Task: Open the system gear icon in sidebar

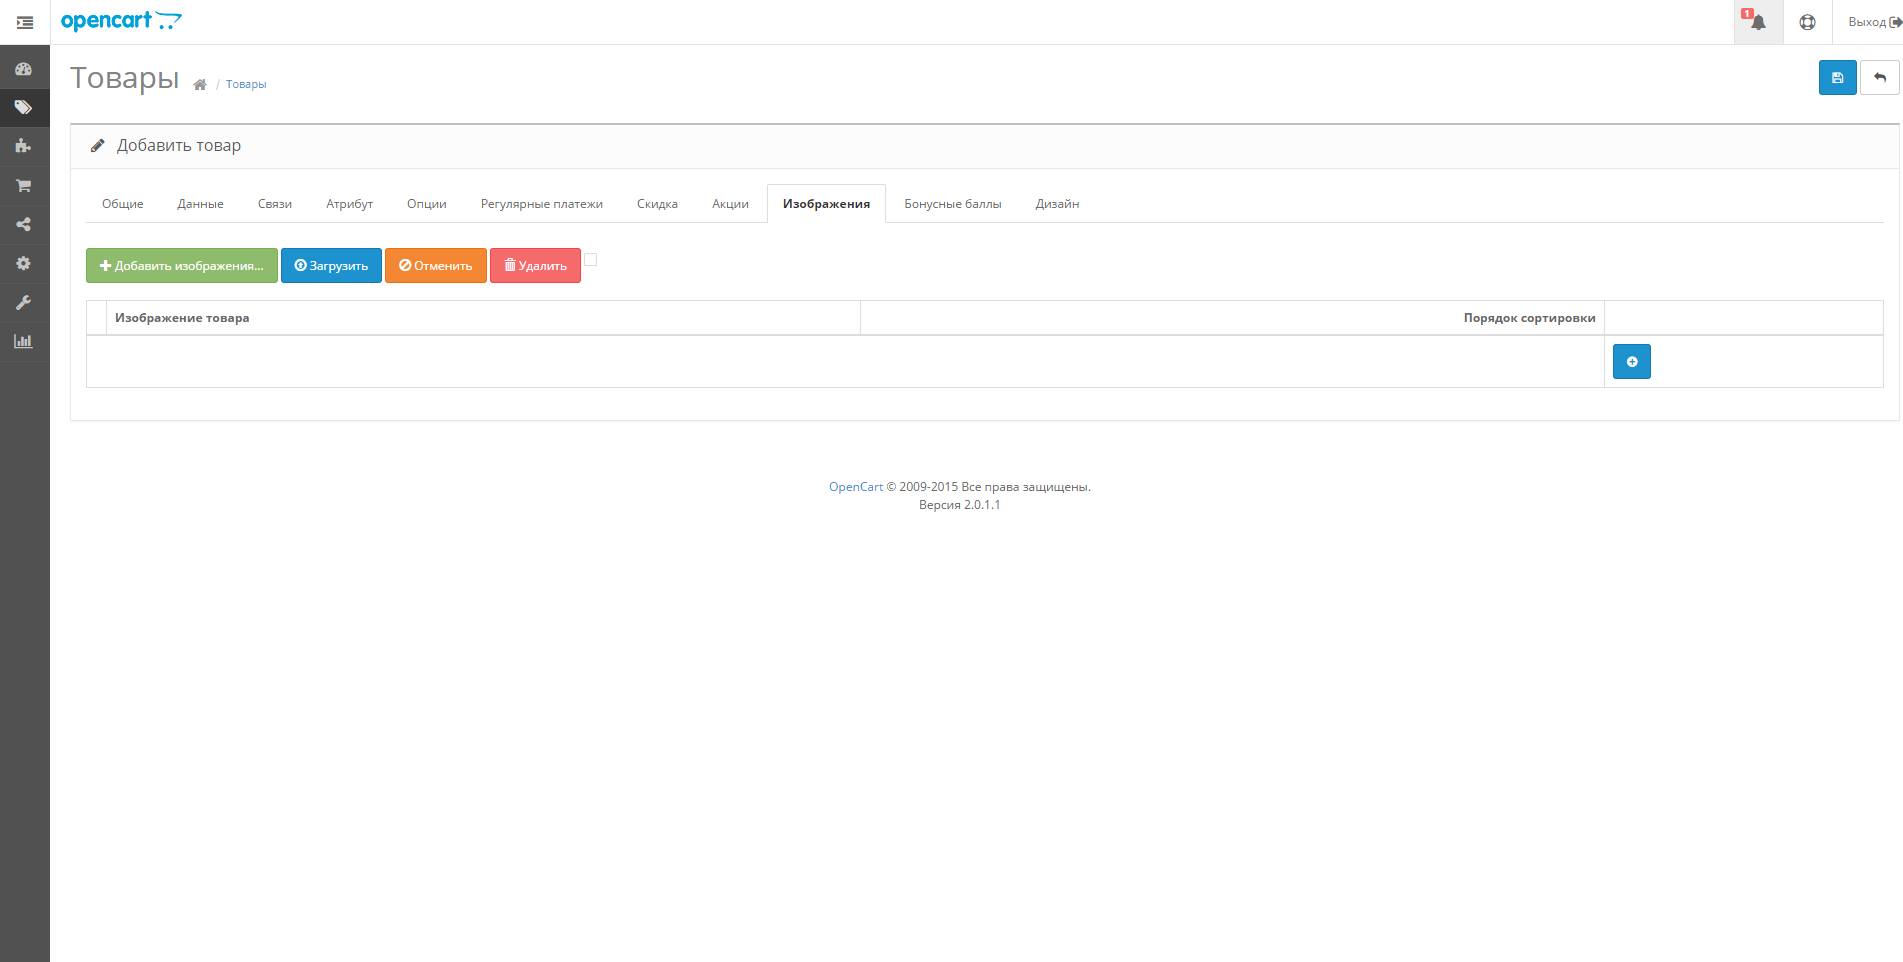Action: (x=24, y=263)
